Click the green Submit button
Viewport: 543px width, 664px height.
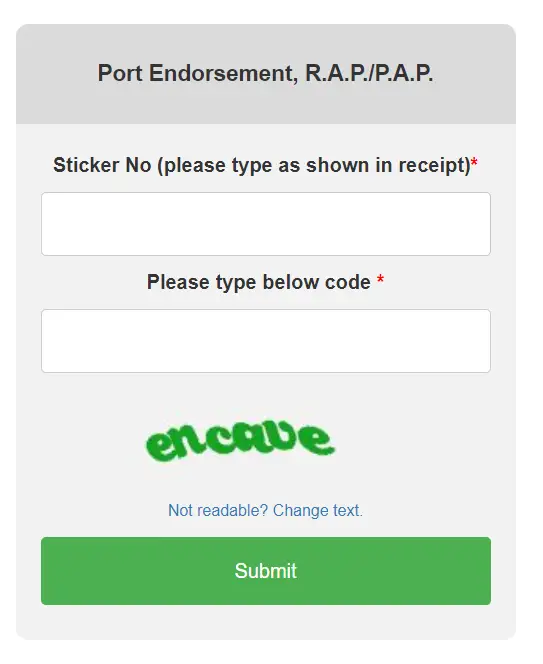266,571
